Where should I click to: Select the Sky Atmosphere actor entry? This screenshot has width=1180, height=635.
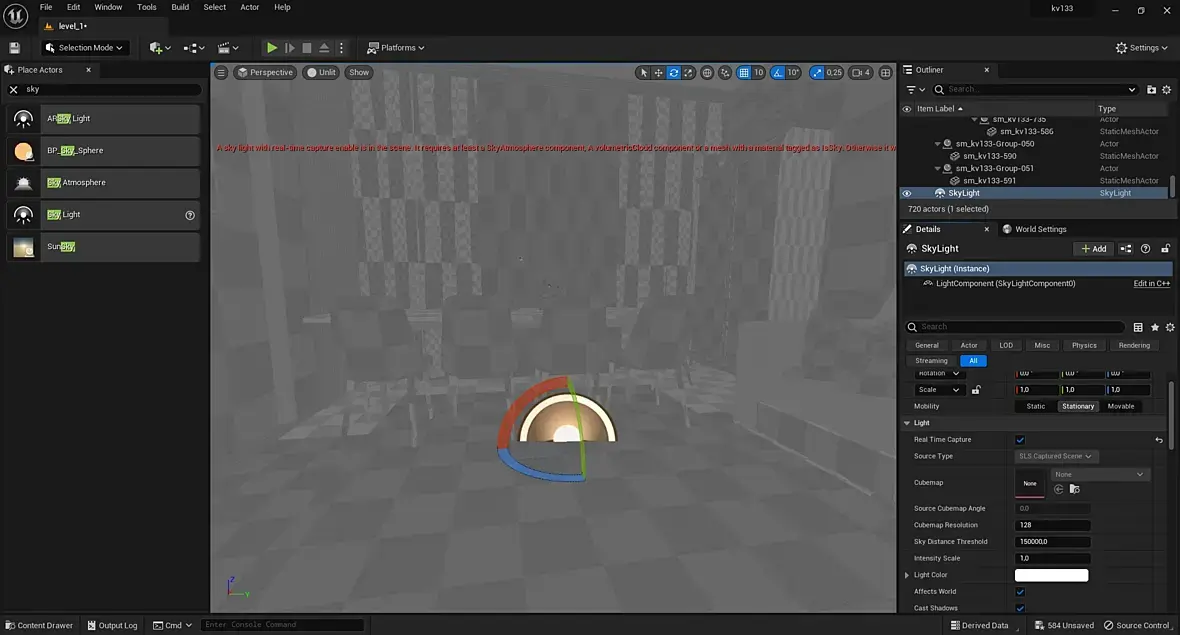[x=105, y=183]
